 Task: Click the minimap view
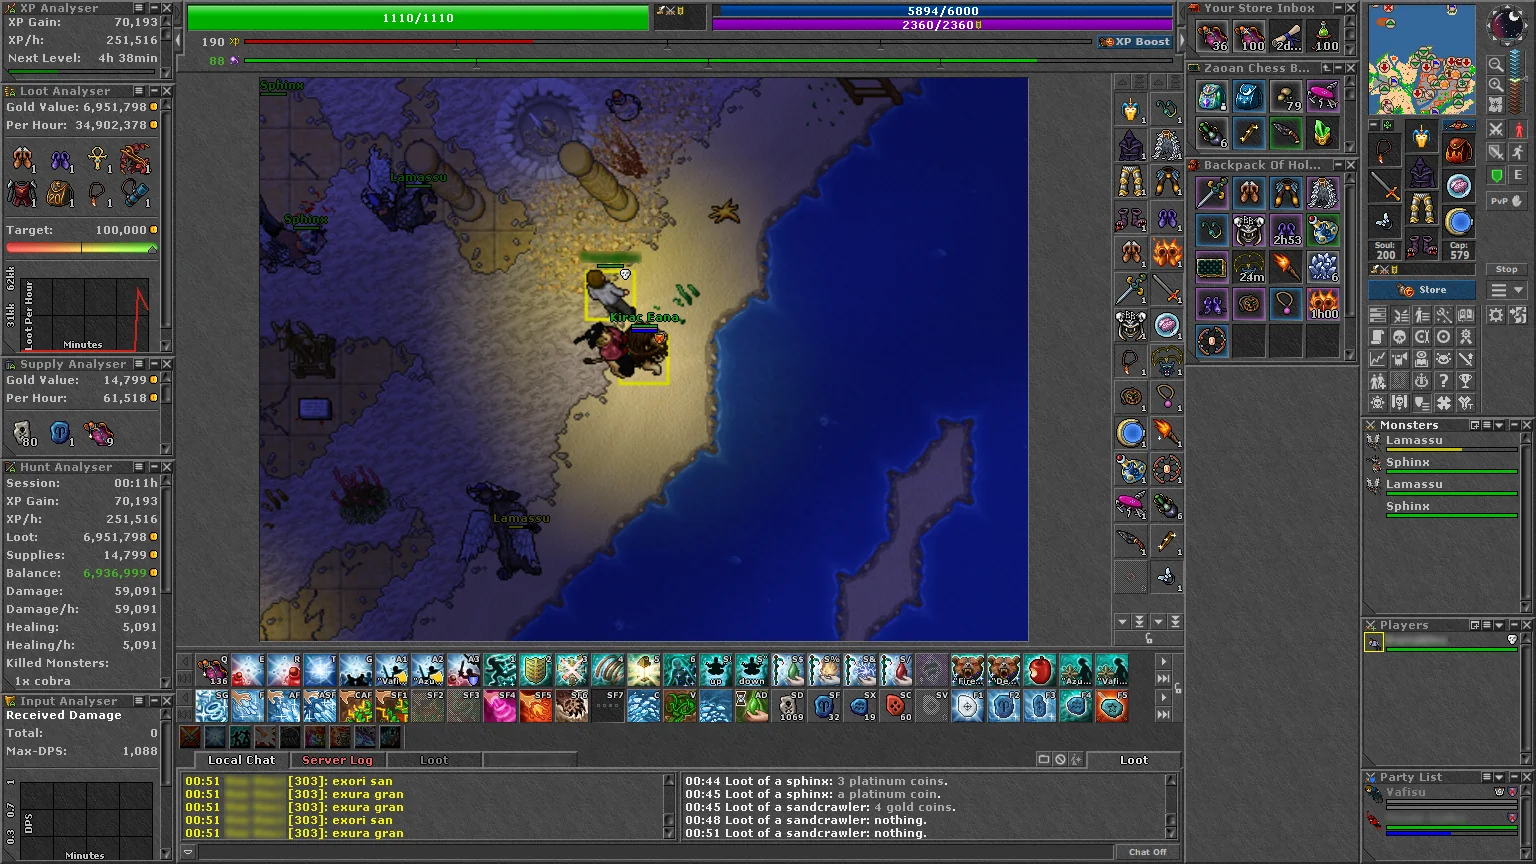(x=1421, y=60)
